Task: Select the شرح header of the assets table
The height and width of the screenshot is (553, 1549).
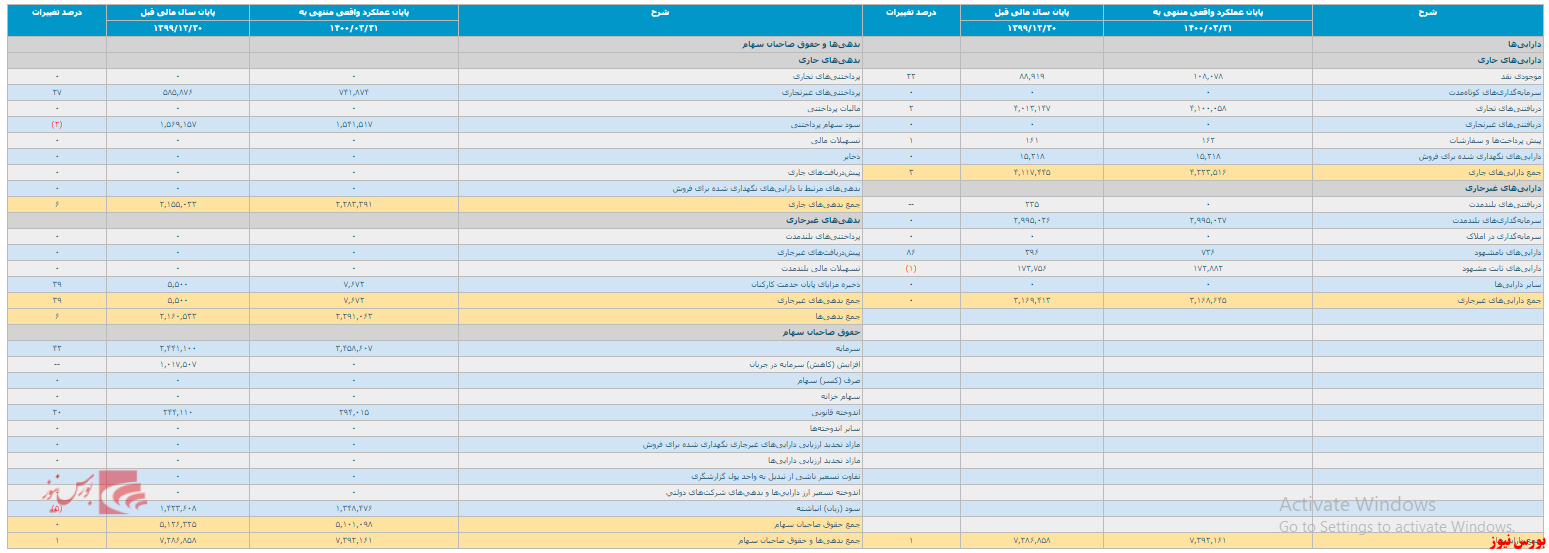Action: (1428, 12)
